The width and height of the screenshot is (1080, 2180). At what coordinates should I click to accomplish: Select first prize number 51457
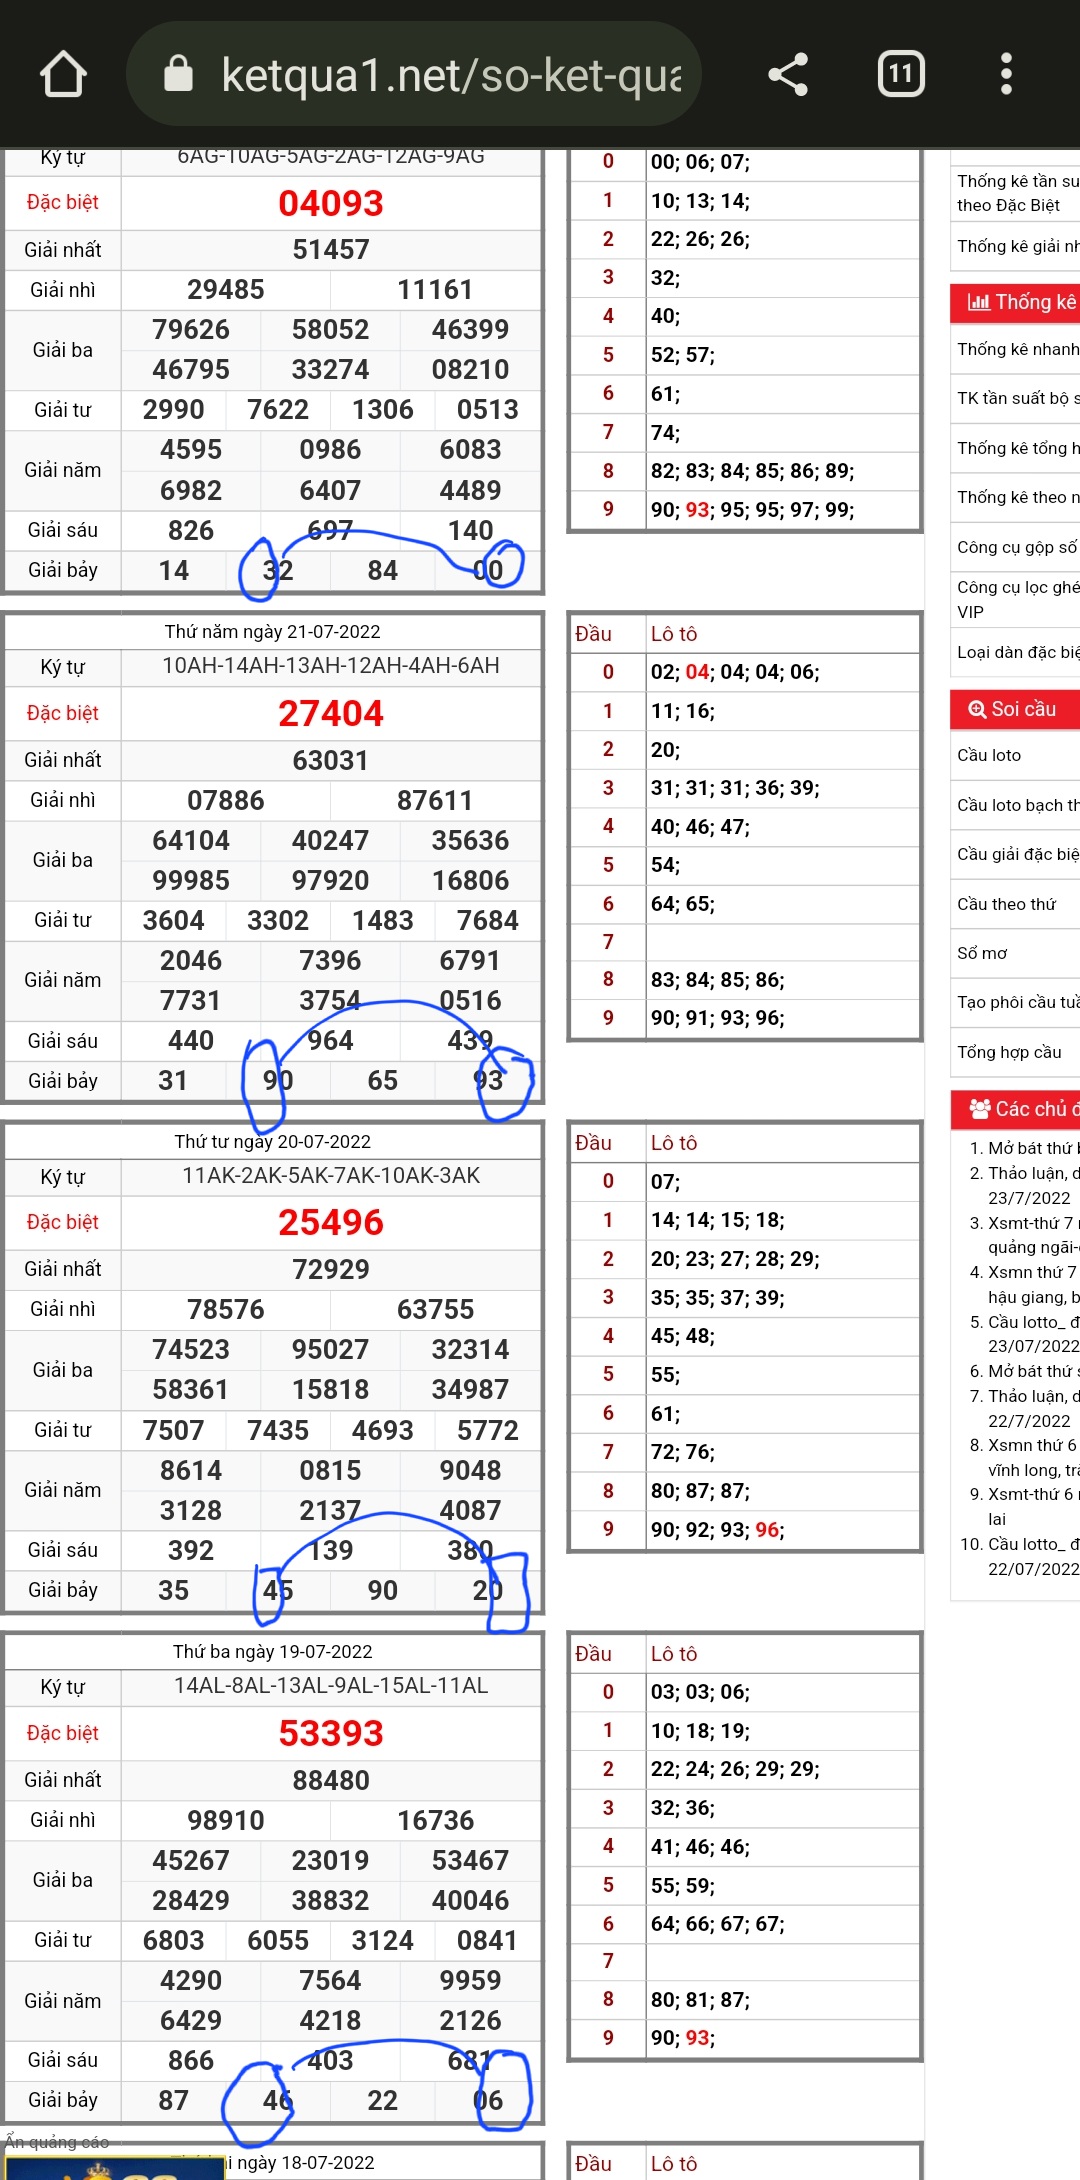331,250
